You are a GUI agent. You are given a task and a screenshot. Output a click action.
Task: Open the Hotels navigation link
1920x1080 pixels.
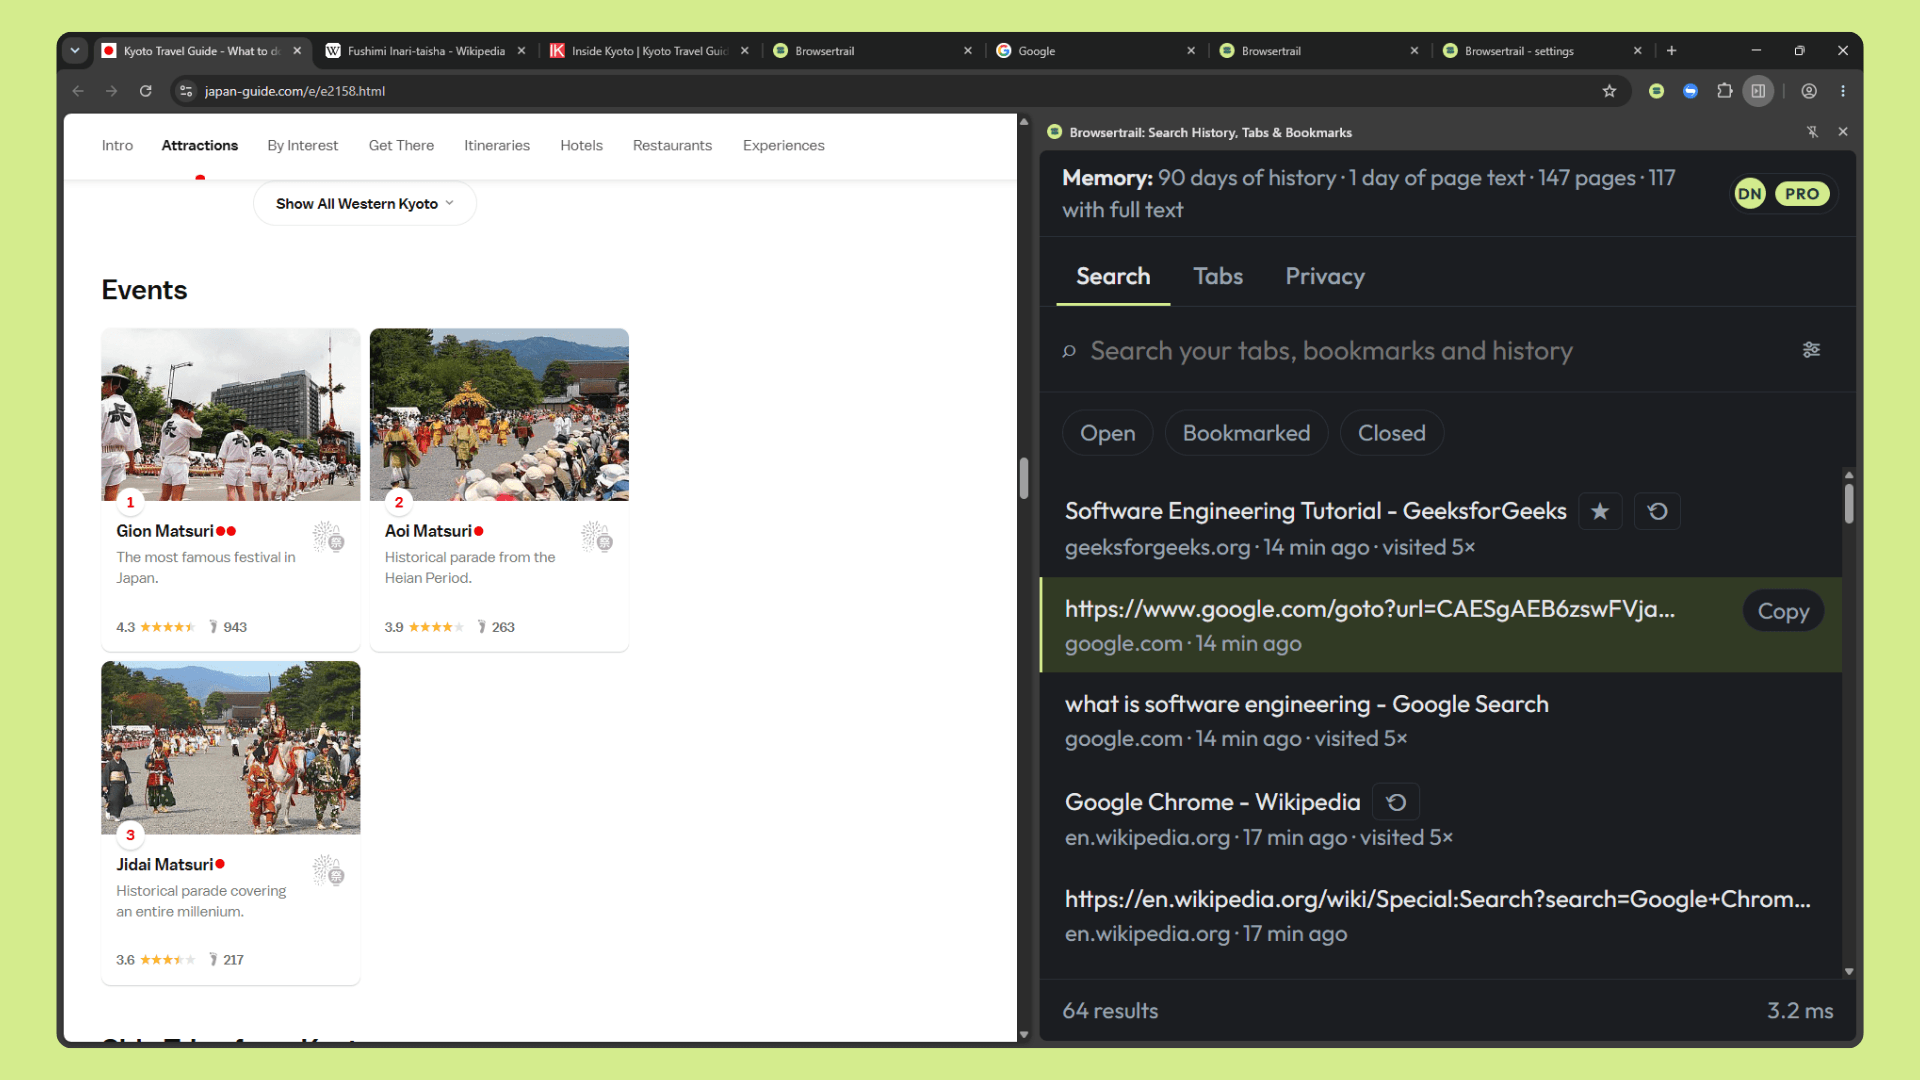[x=581, y=146]
